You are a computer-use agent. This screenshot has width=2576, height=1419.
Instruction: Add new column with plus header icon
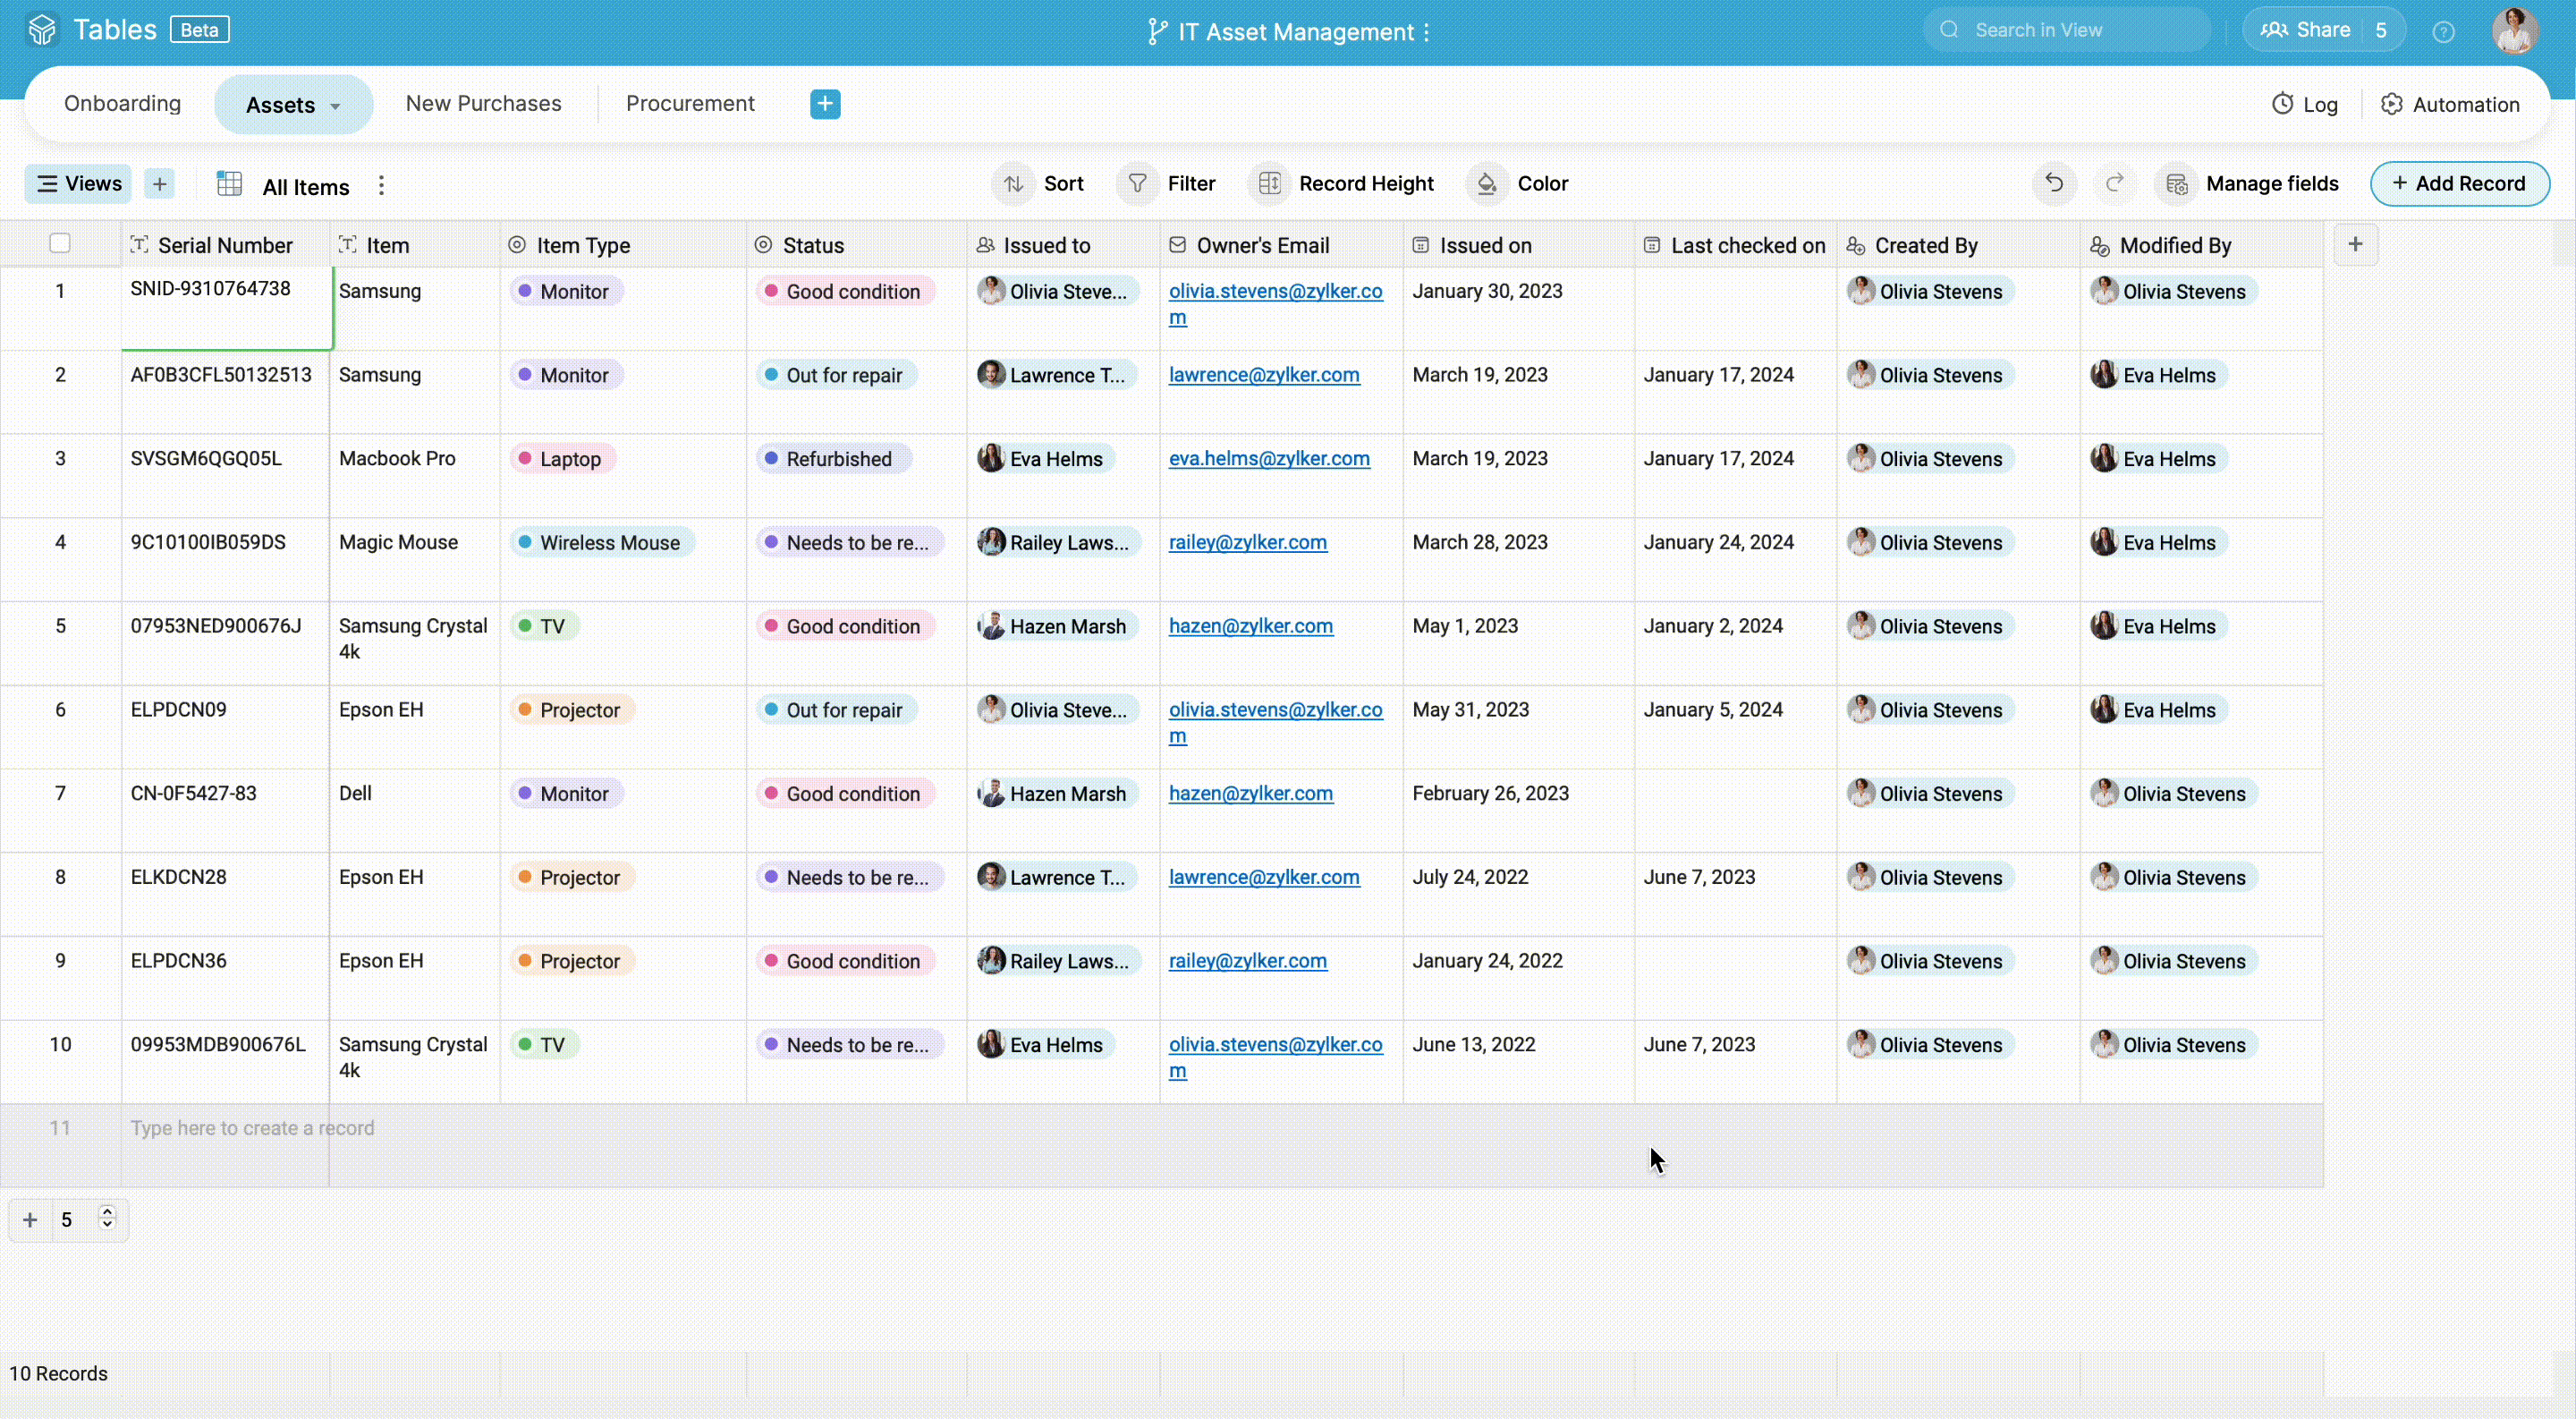coord(2355,245)
